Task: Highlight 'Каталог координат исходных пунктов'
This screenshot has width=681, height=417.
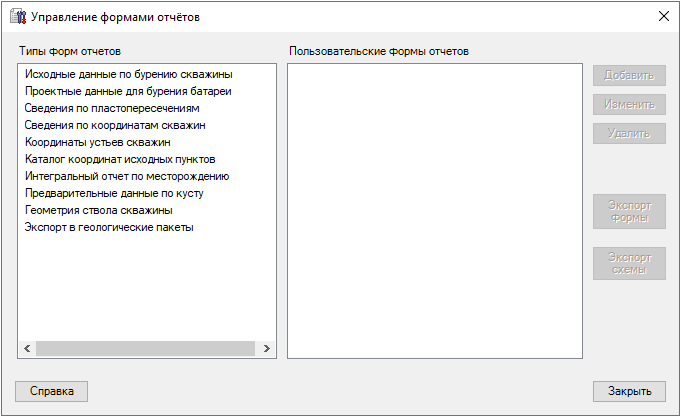Action: tap(120, 159)
